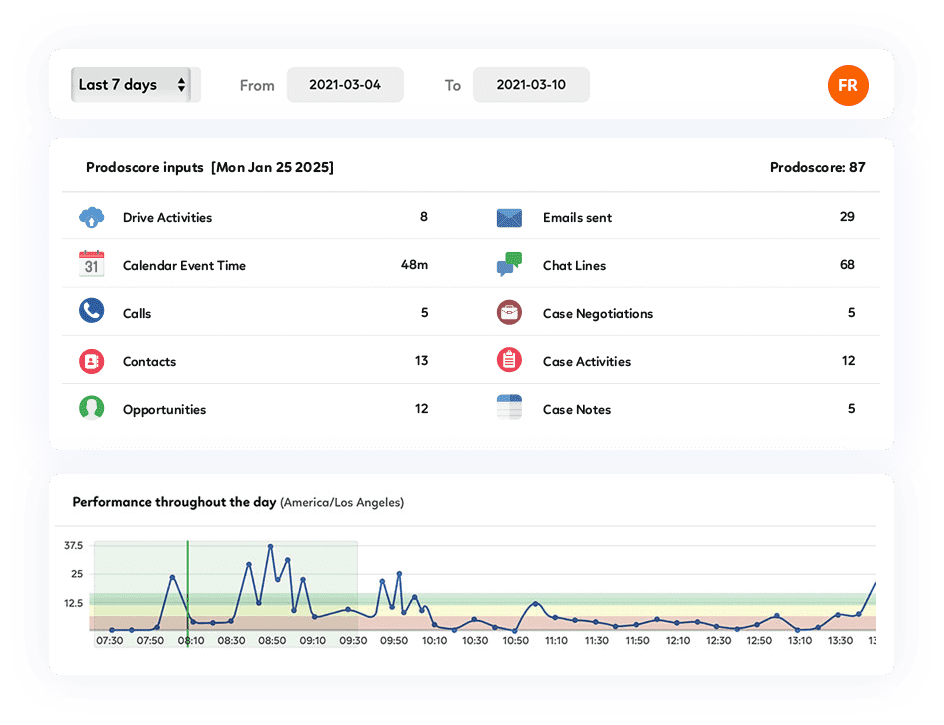Open the Last 7 days dropdown

click(134, 85)
